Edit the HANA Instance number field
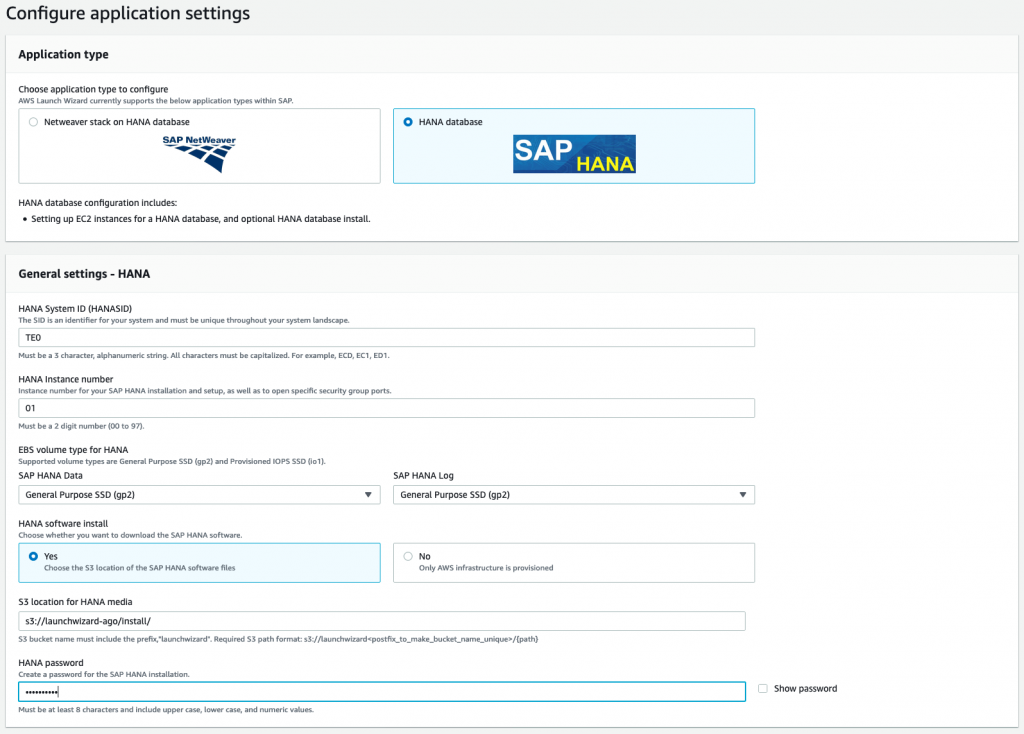The width and height of the screenshot is (1024, 734). point(387,408)
